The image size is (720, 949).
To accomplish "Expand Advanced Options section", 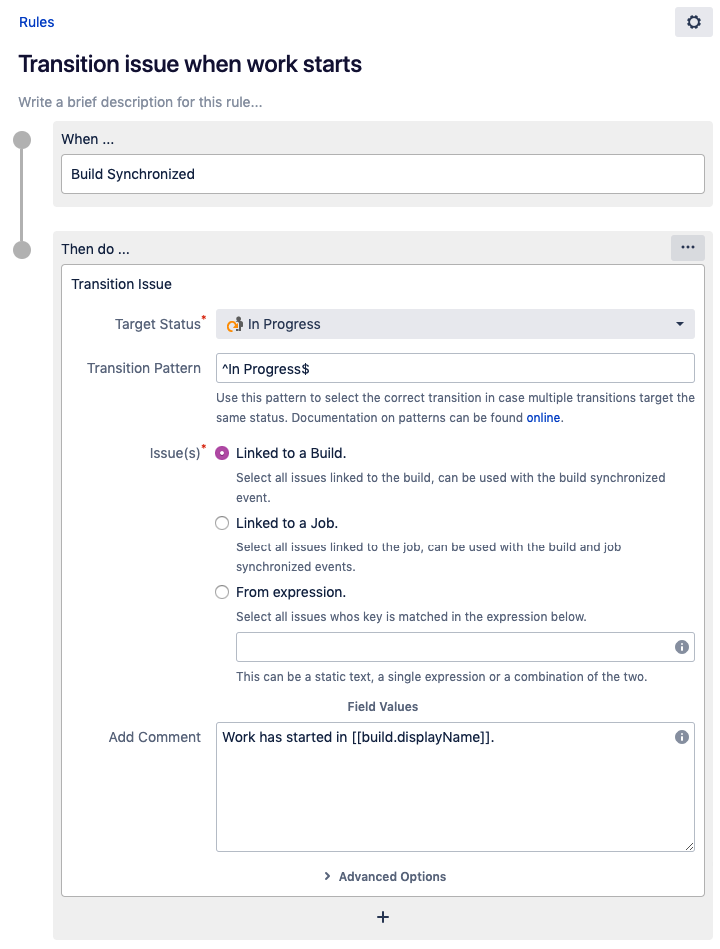I will pyautogui.click(x=385, y=876).
